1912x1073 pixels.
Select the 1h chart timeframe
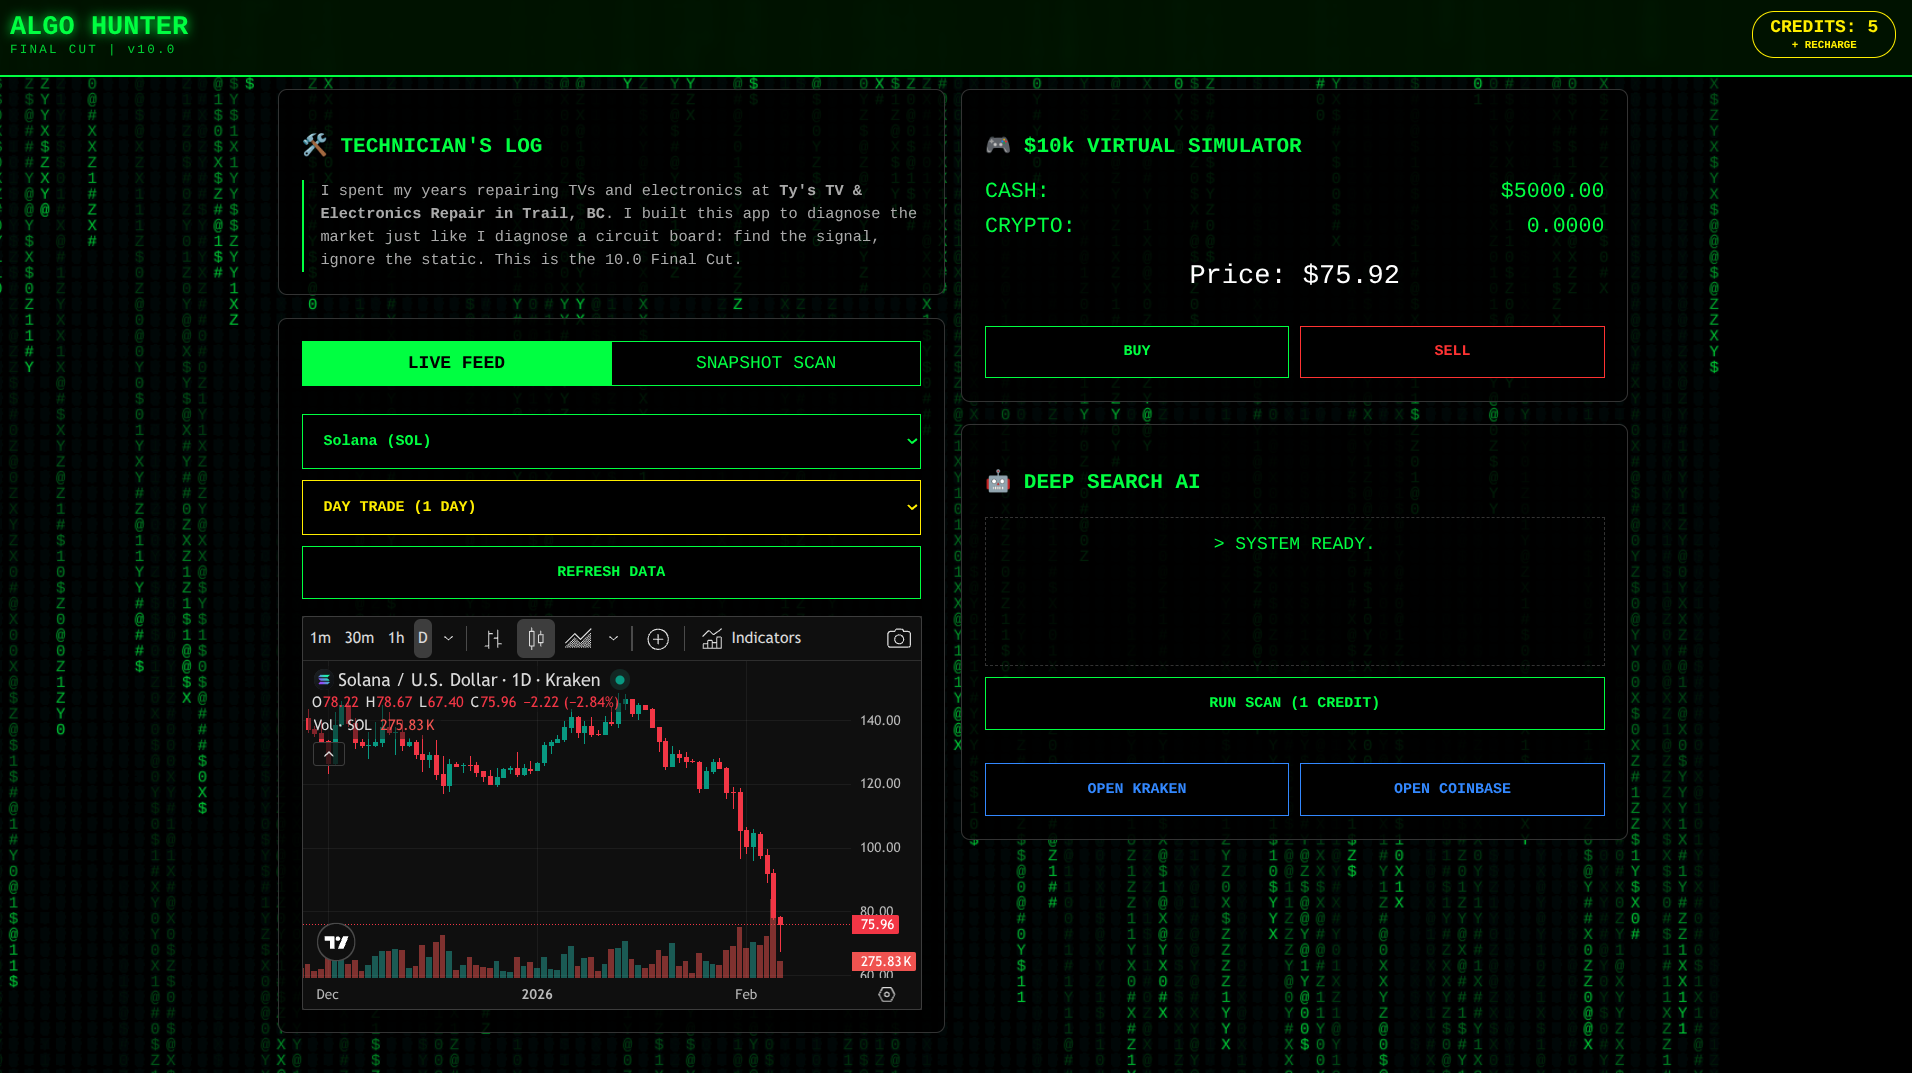point(395,637)
